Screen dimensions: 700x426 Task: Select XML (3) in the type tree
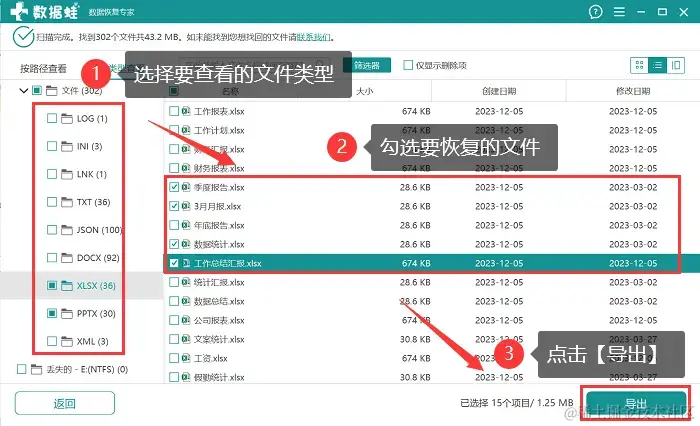pos(92,341)
